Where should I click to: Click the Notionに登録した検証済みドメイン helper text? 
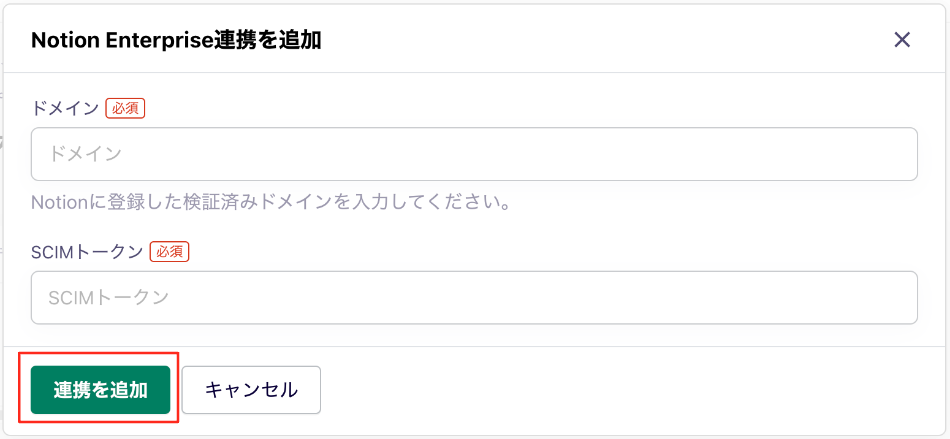coord(270,202)
